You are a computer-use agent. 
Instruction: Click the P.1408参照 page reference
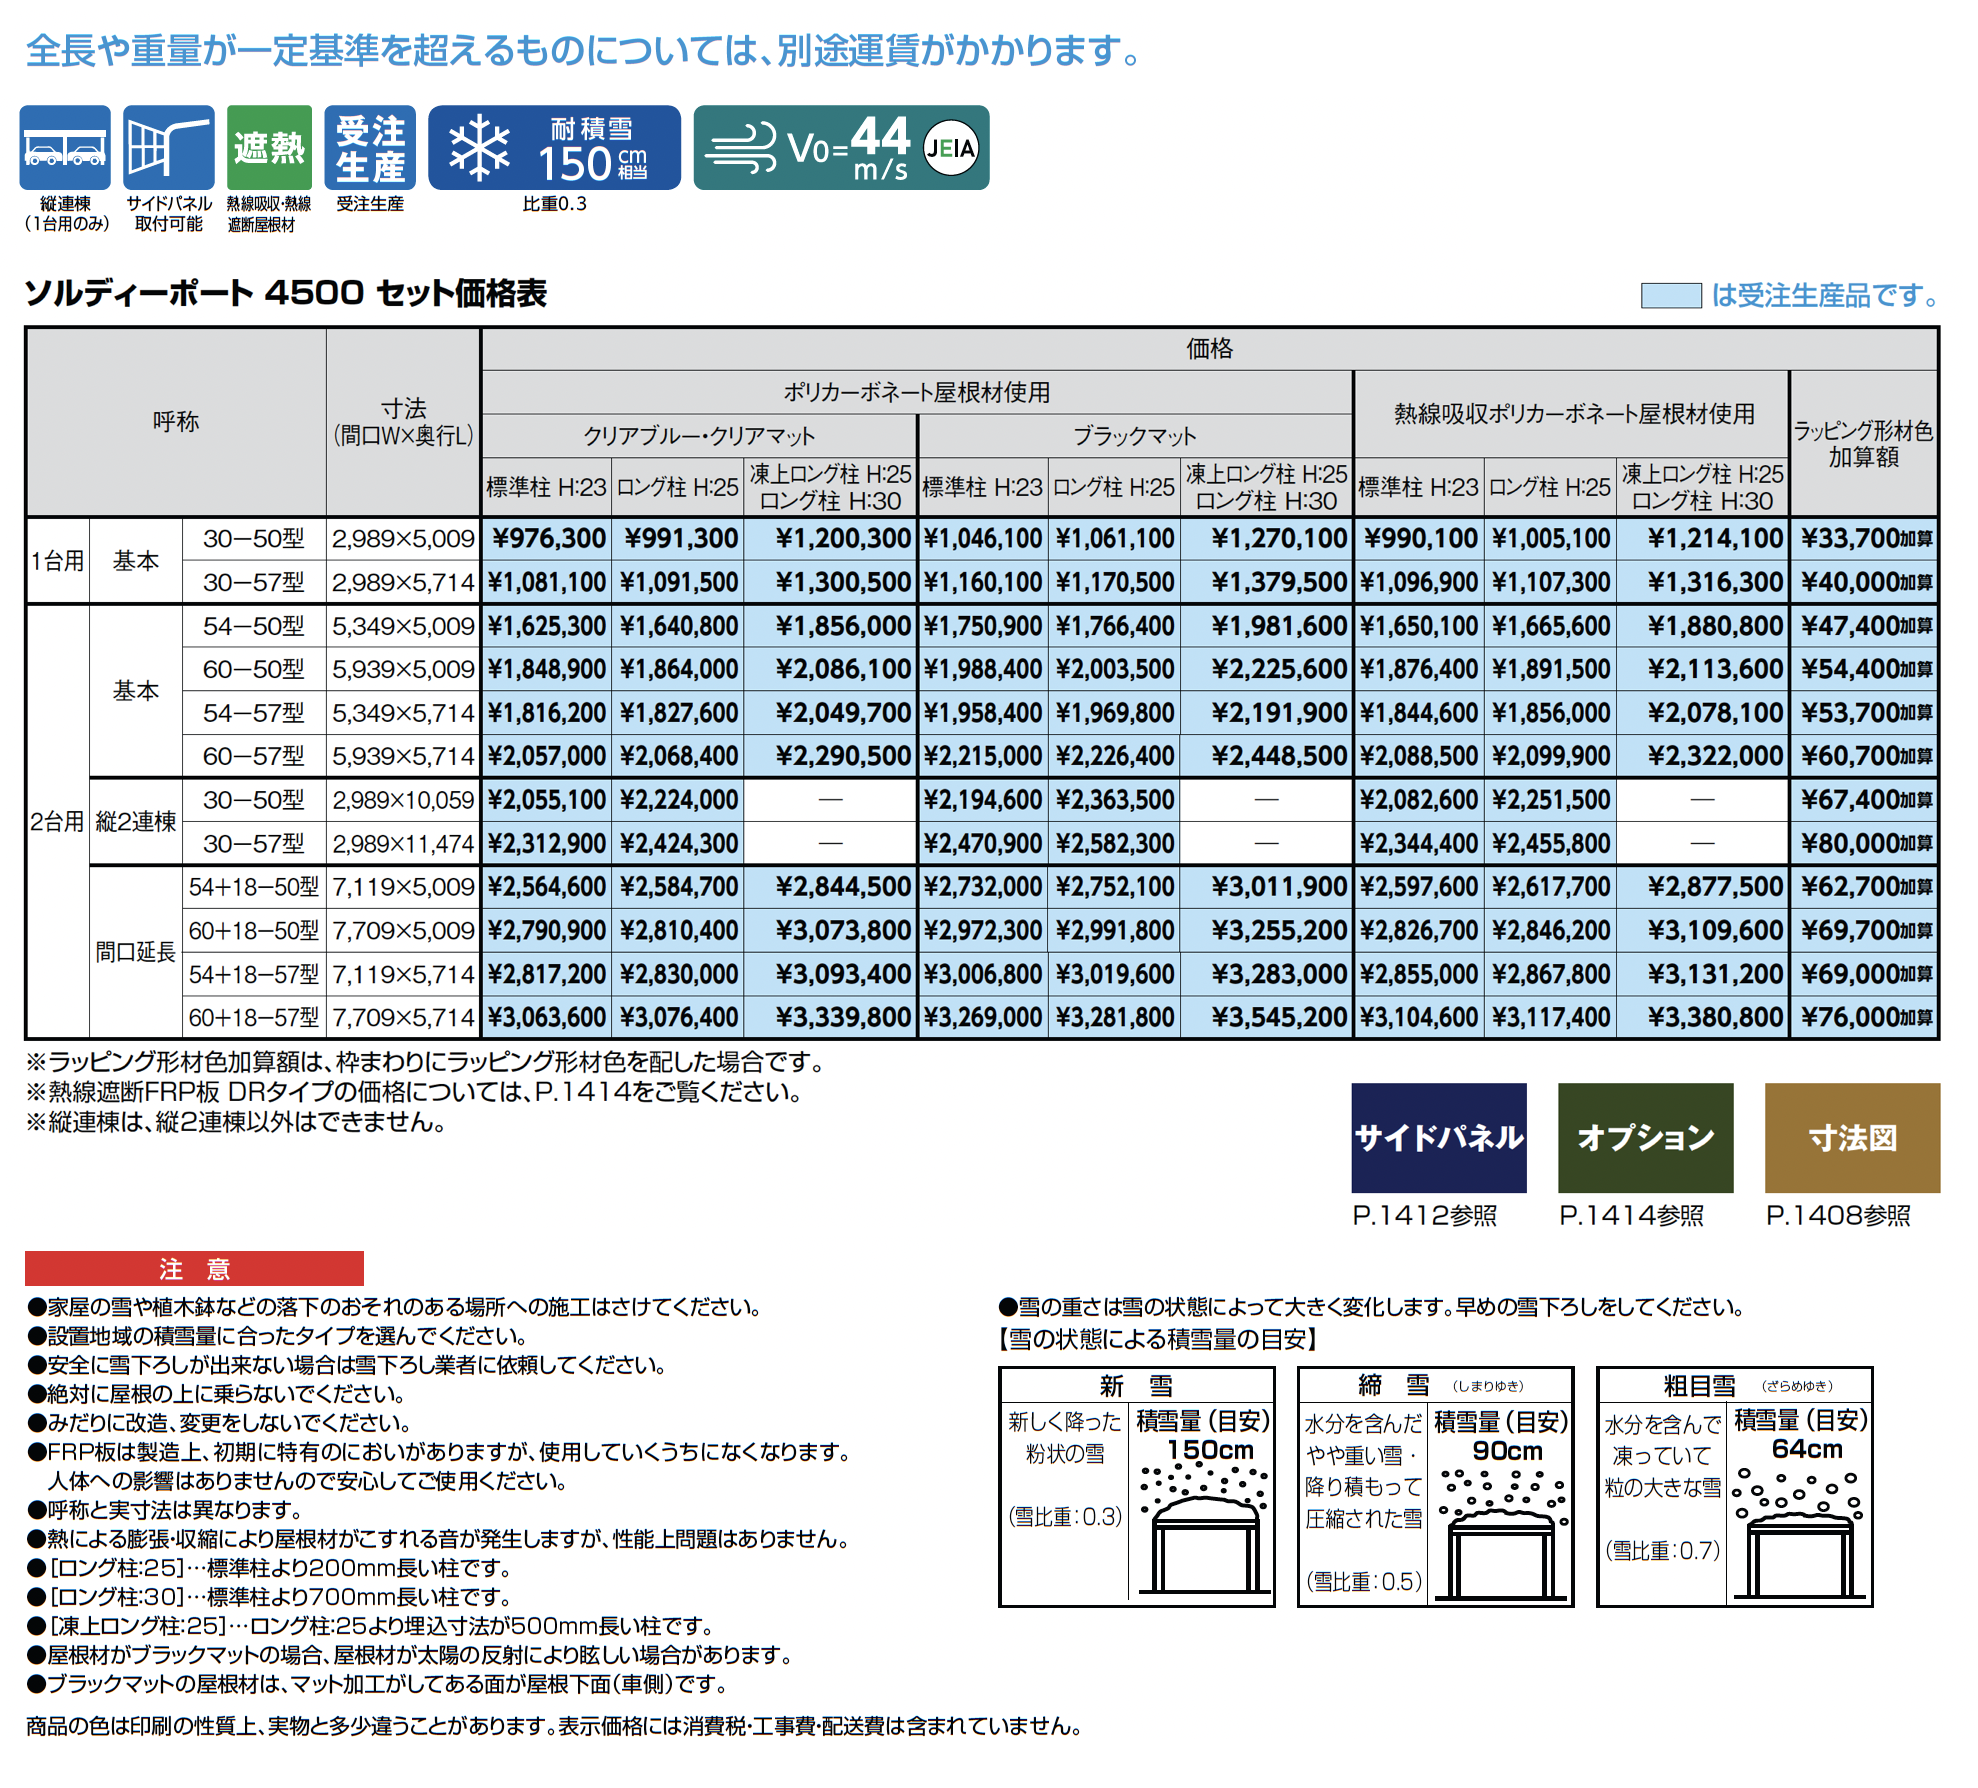click(1838, 1216)
